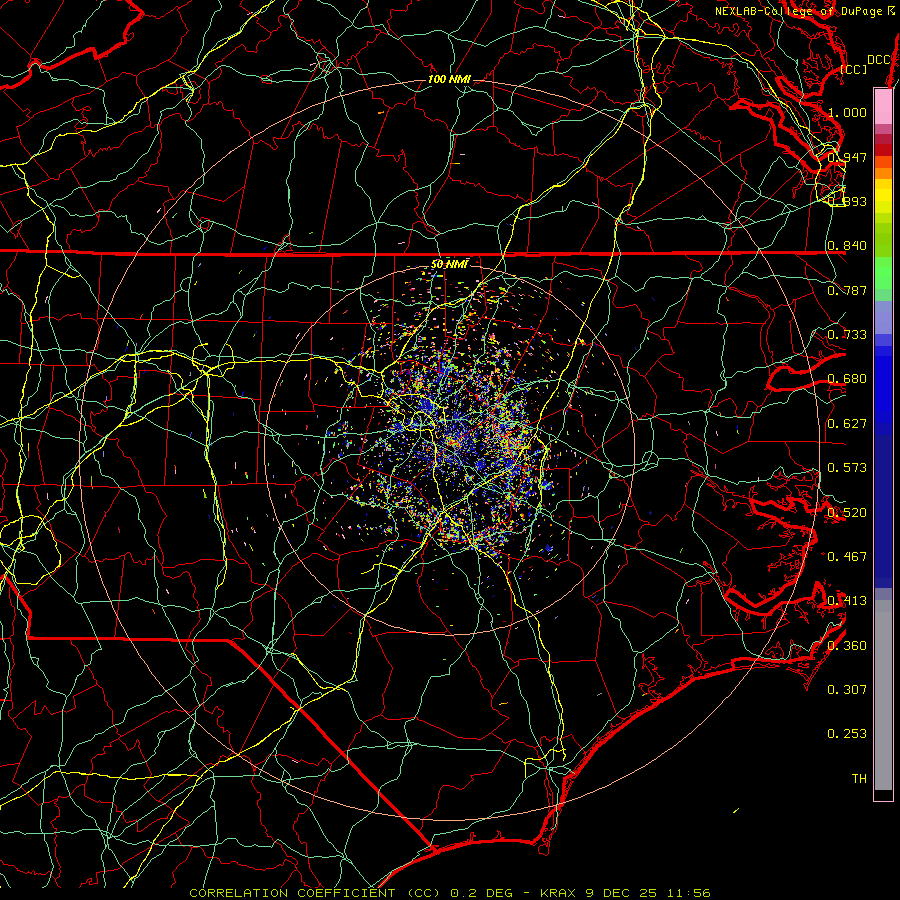Click the 0.413 legend value
The height and width of the screenshot is (900, 900).
(847, 600)
